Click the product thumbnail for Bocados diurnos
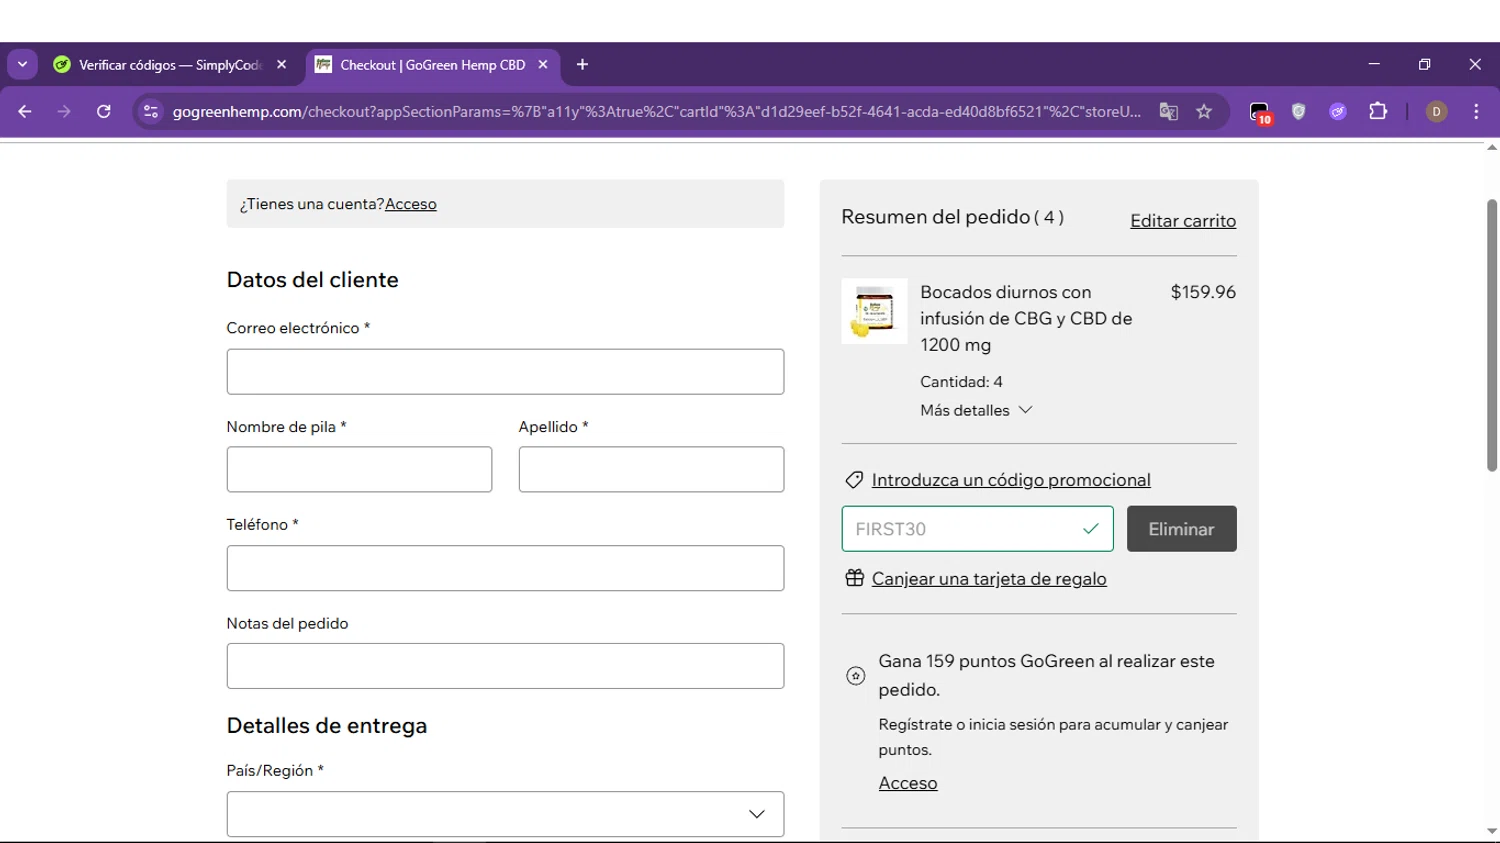The image size is (1500, 843). tap(874, 311)
